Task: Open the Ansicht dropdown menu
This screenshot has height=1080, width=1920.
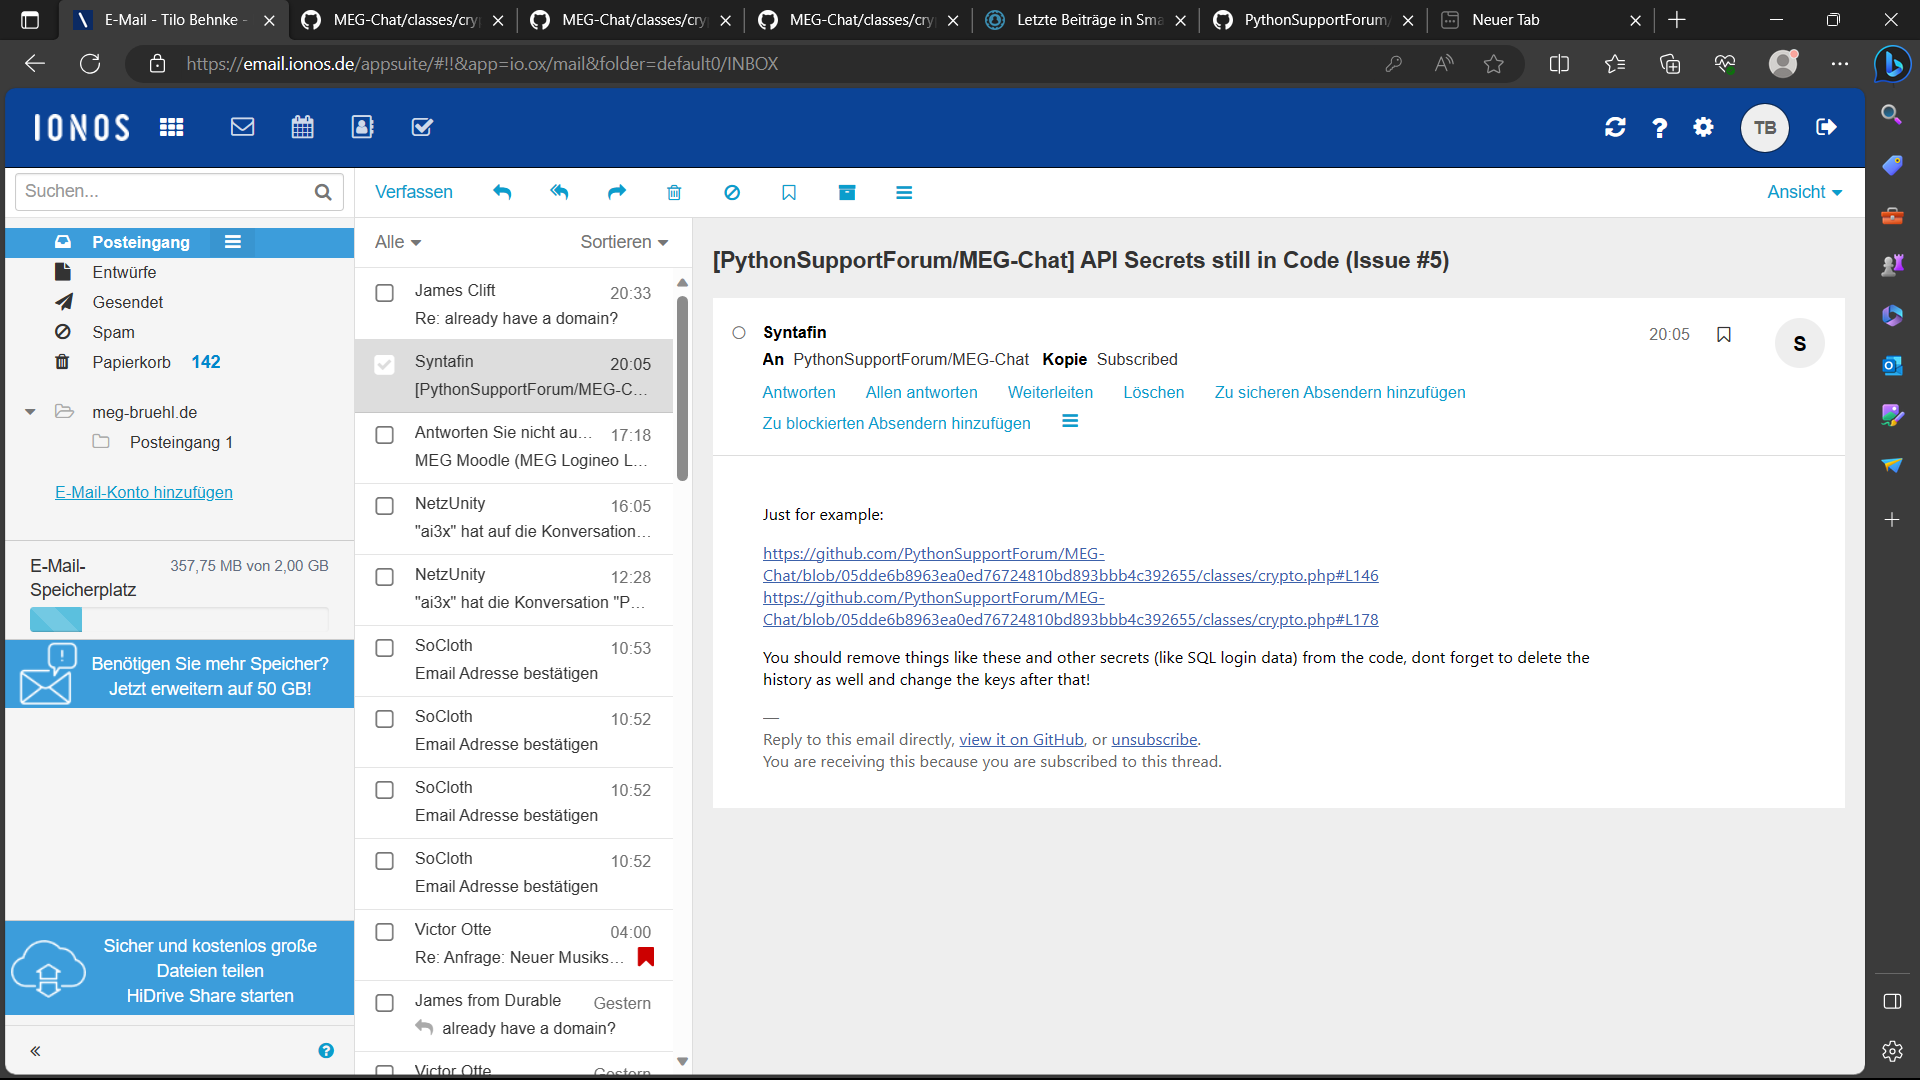Action: 1804,192
